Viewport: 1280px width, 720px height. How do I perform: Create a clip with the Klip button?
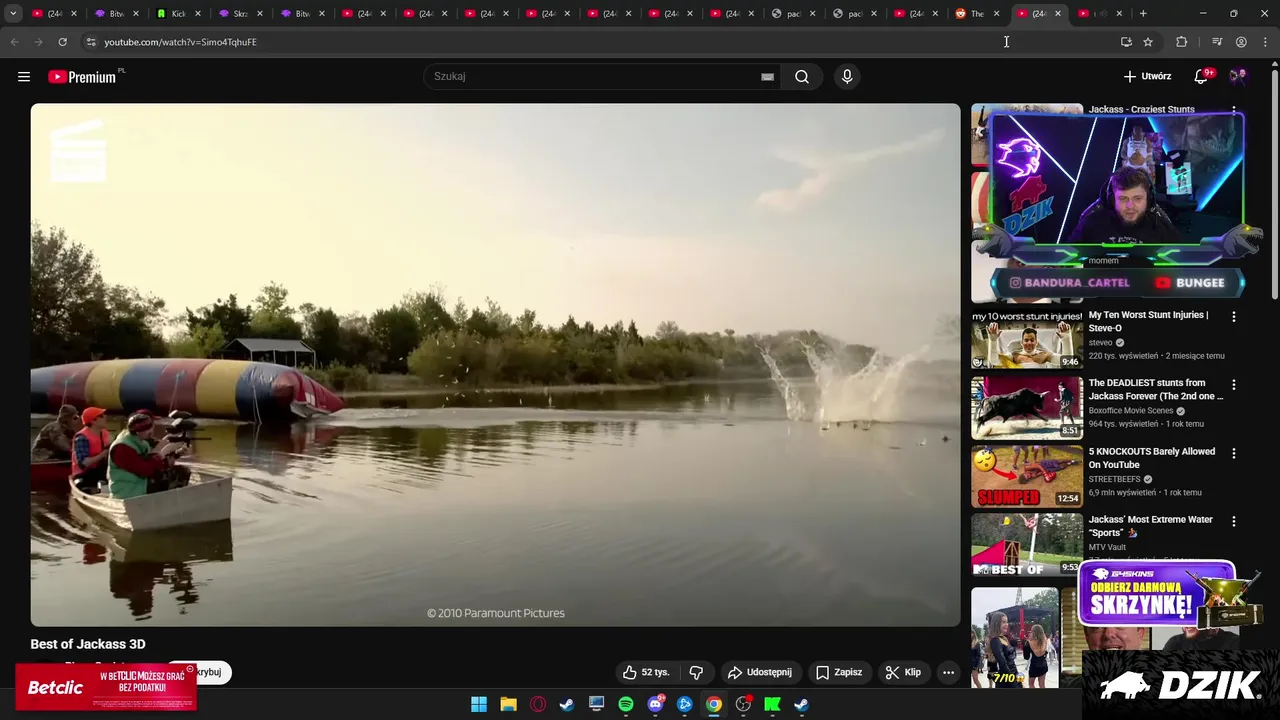pos(903,672)
